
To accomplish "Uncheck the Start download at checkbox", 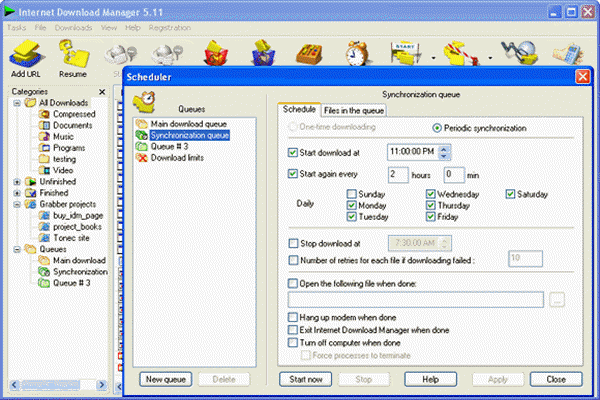I will [x=292, y=152].
